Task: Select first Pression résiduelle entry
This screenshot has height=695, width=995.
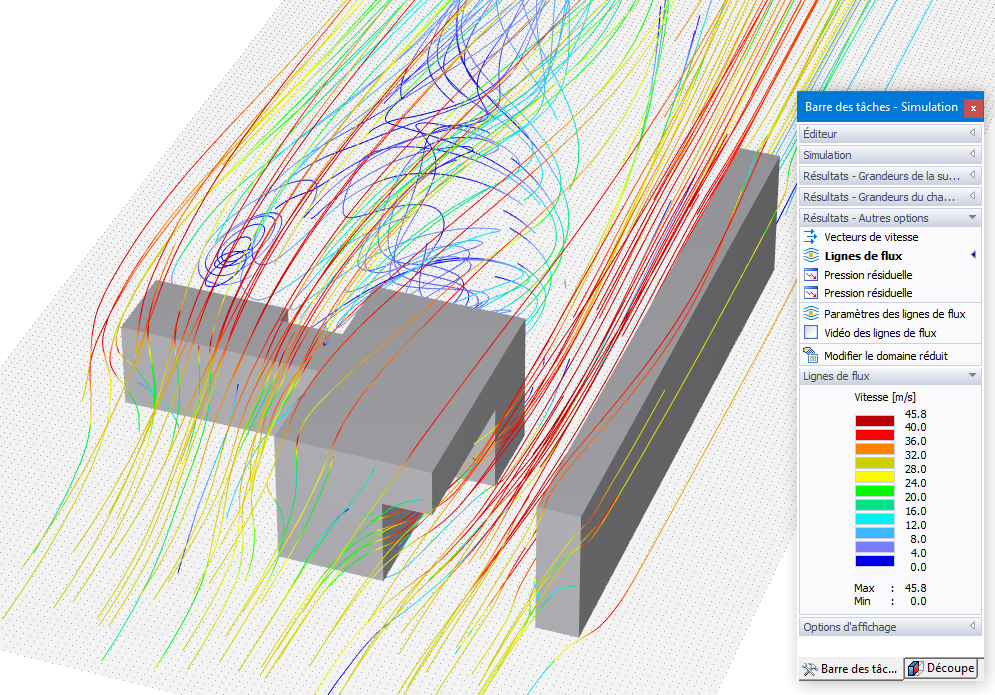Action: point(867,275)
